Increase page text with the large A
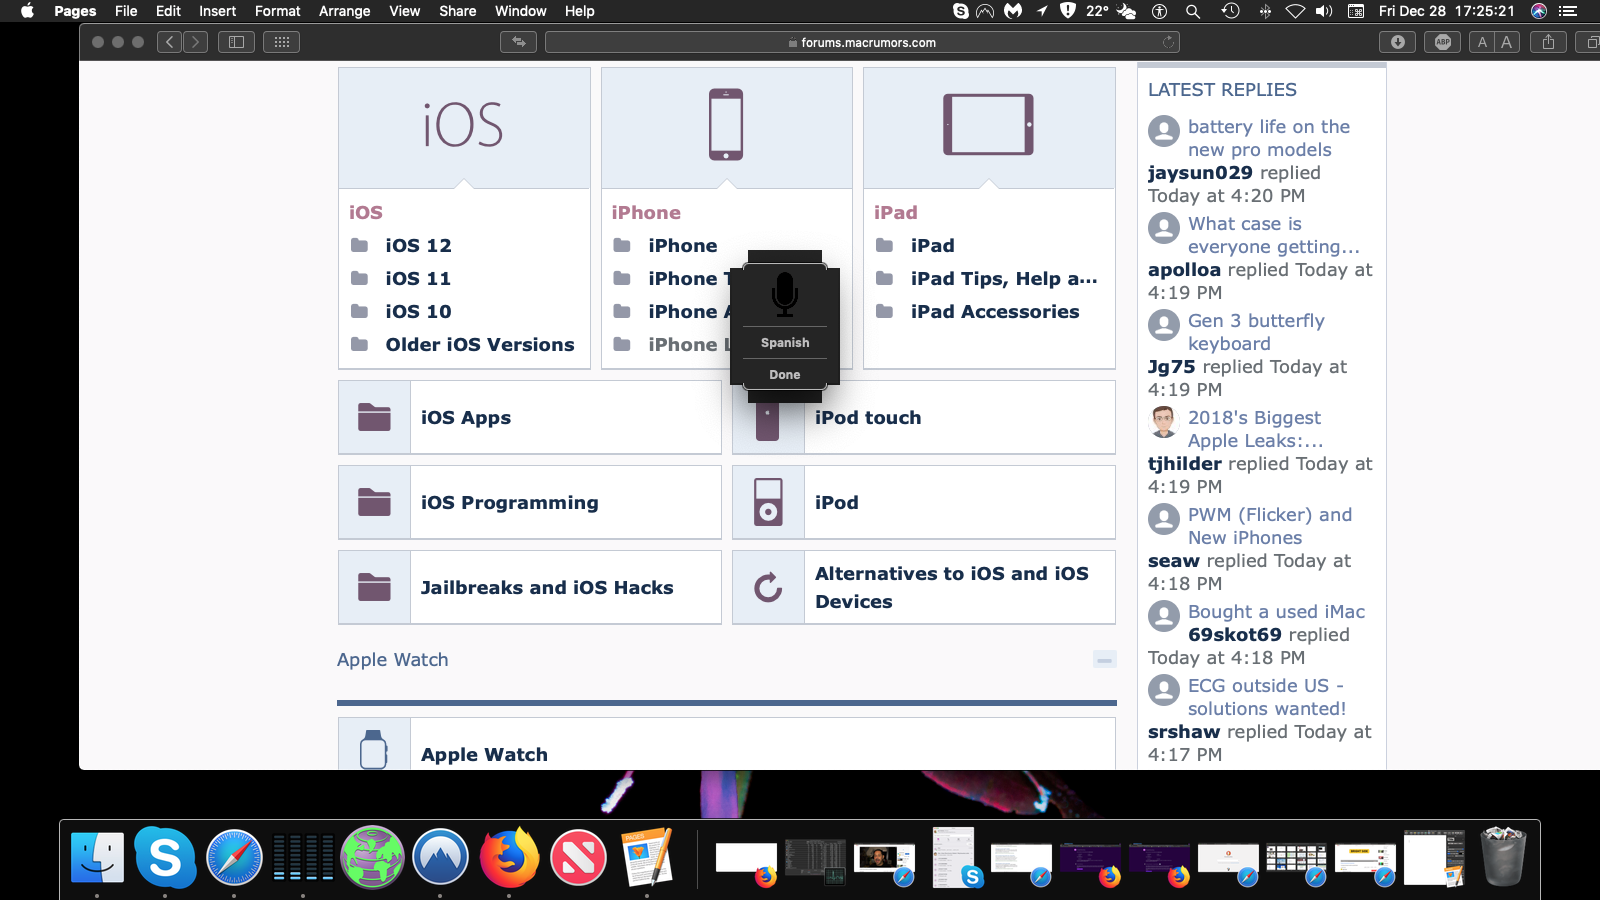 (x=1506, y=42)
